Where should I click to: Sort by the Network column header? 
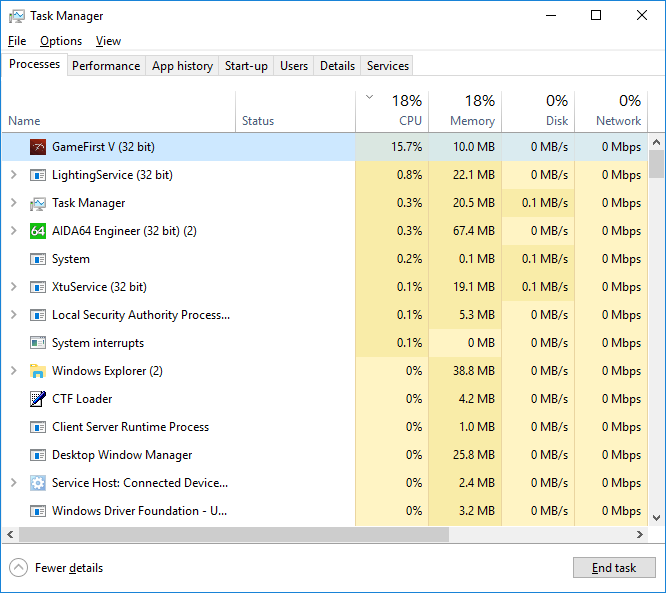coord(611,112)
